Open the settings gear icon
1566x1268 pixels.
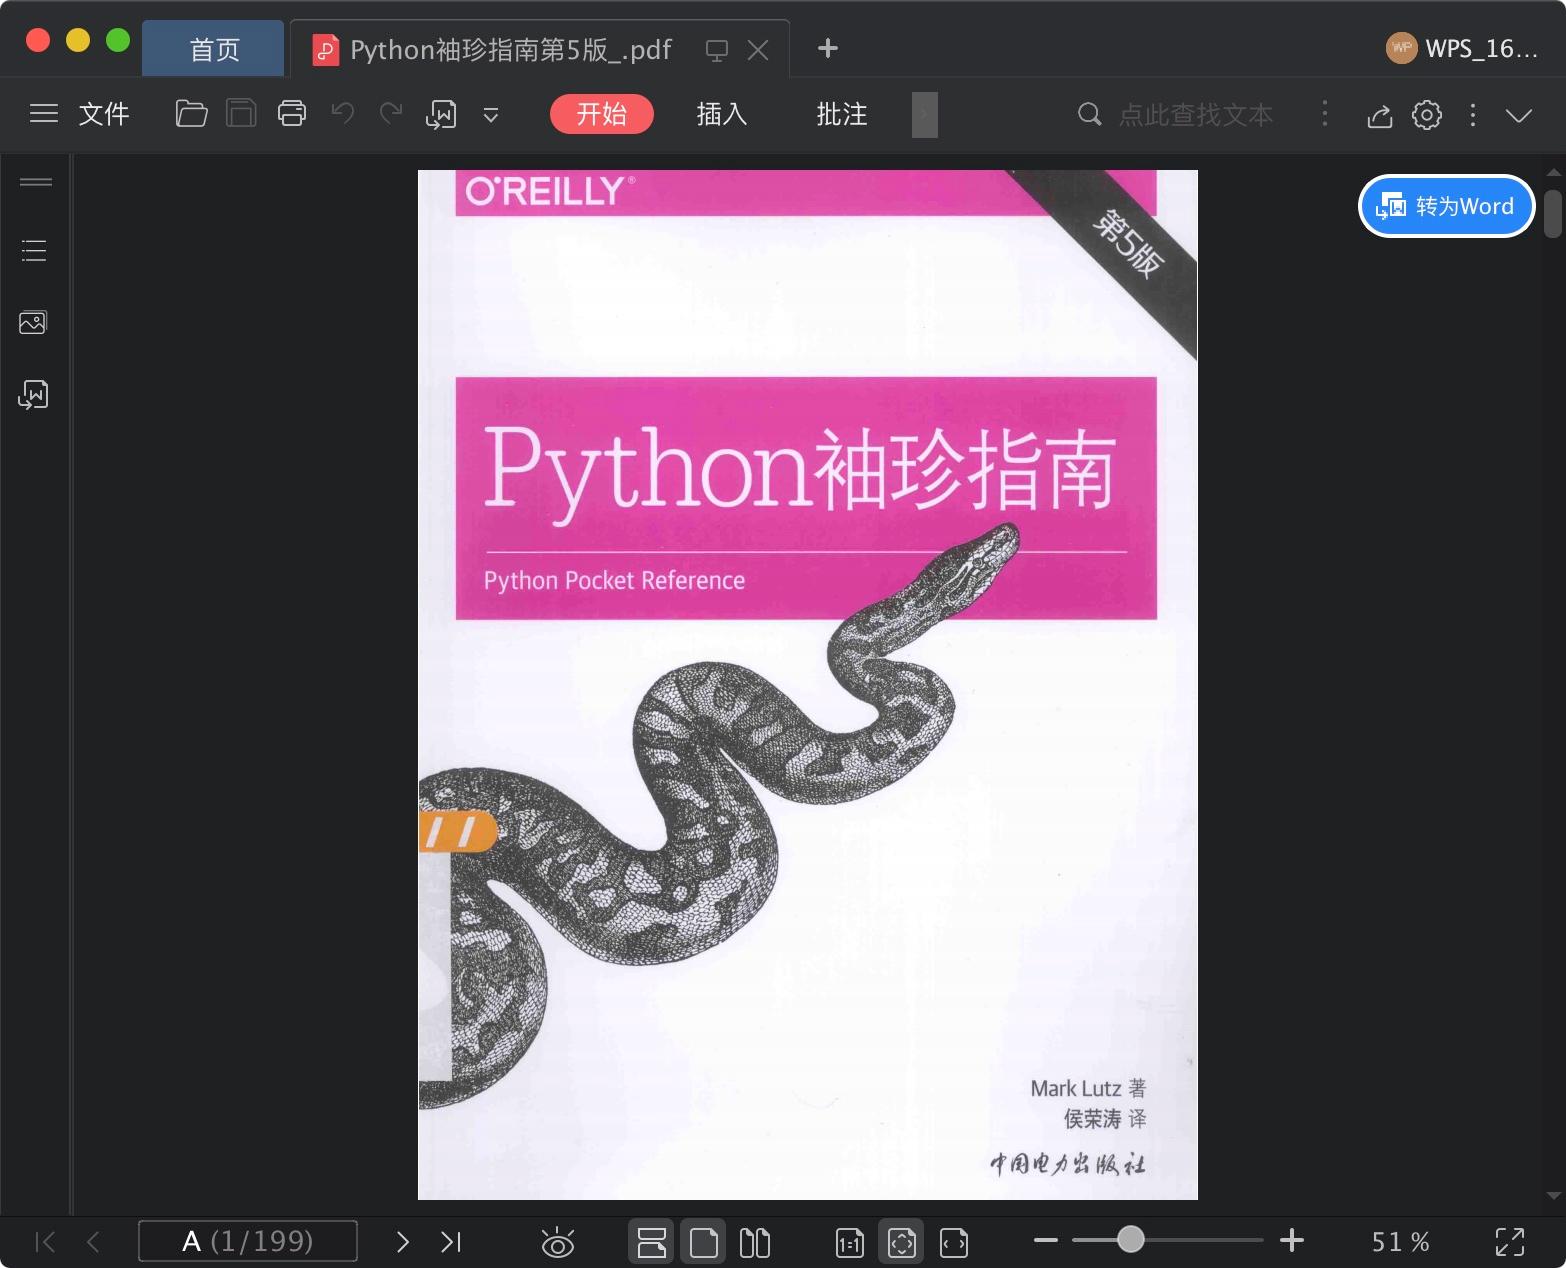tap(1427, 115)
